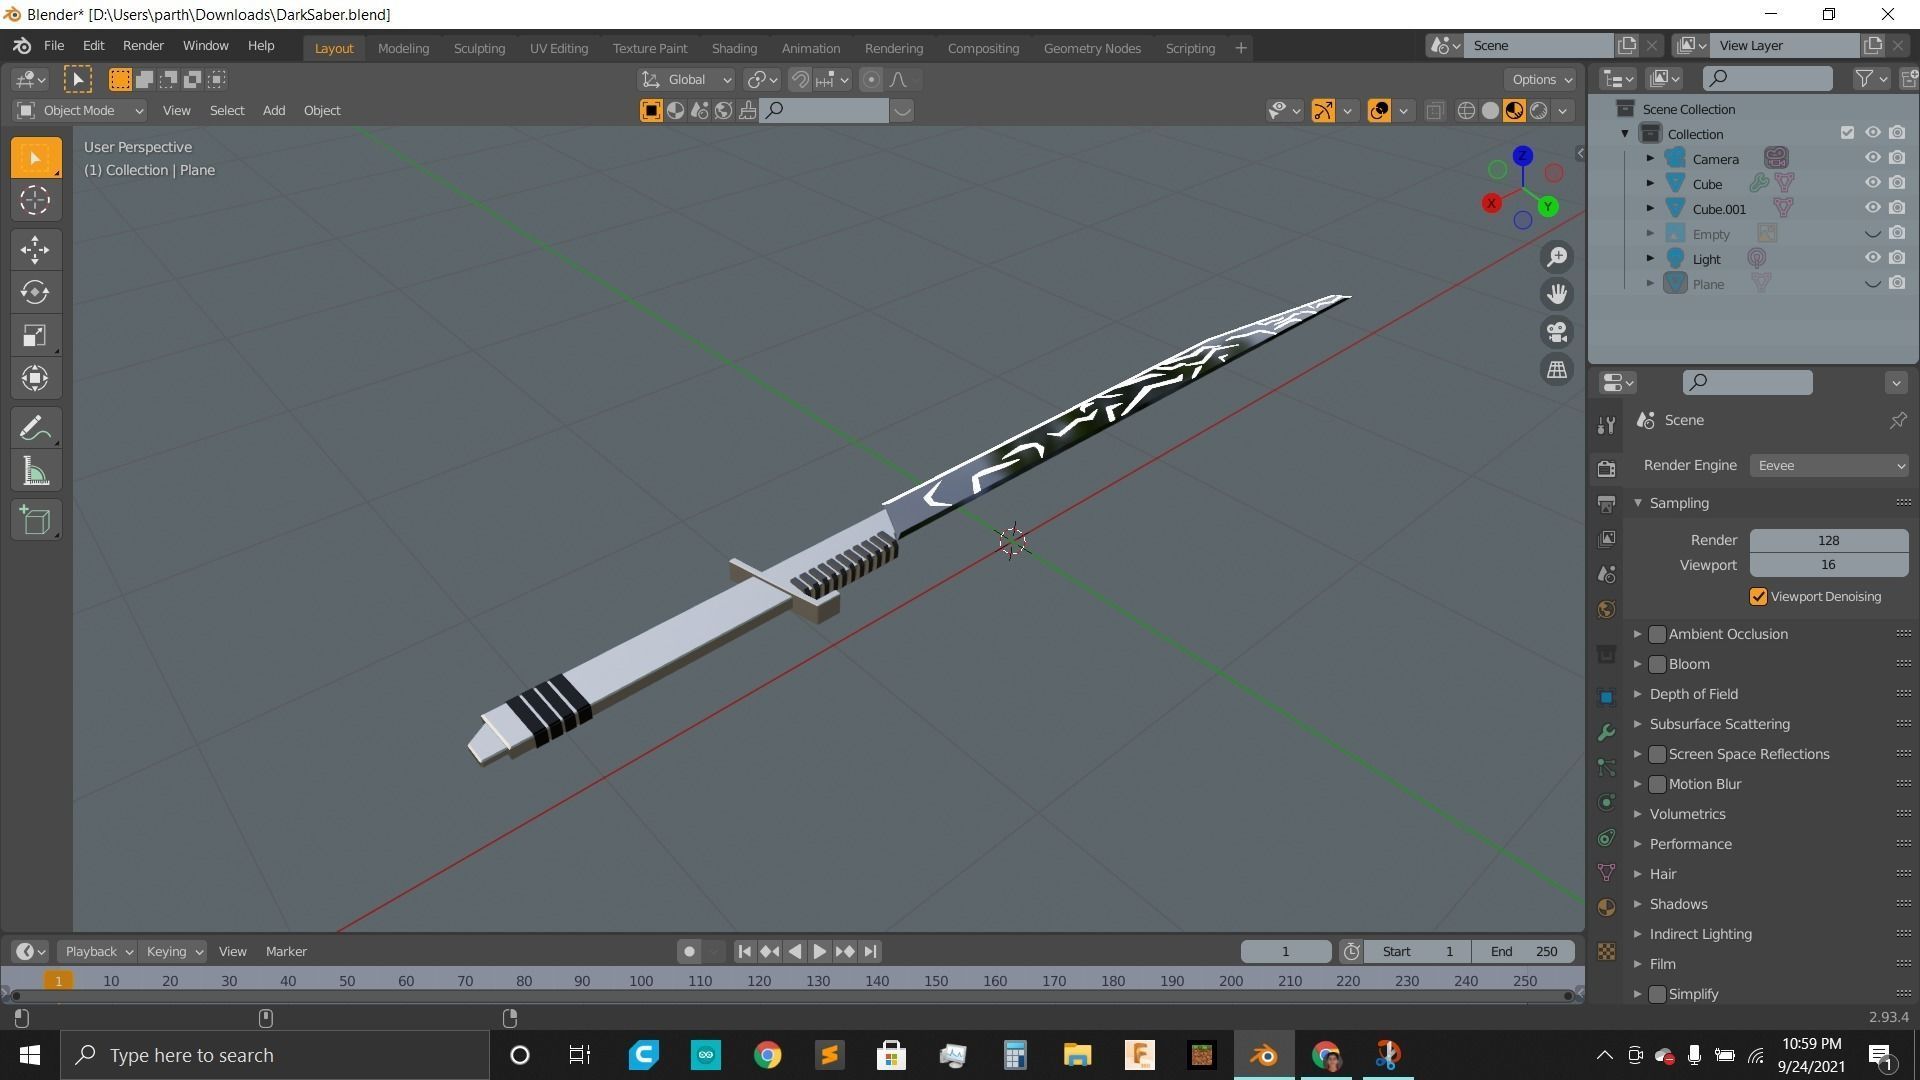The width and height of the screenshot is (1920, 1080).
Task: Jump to the end frame
Action: (x=870, y=951)
